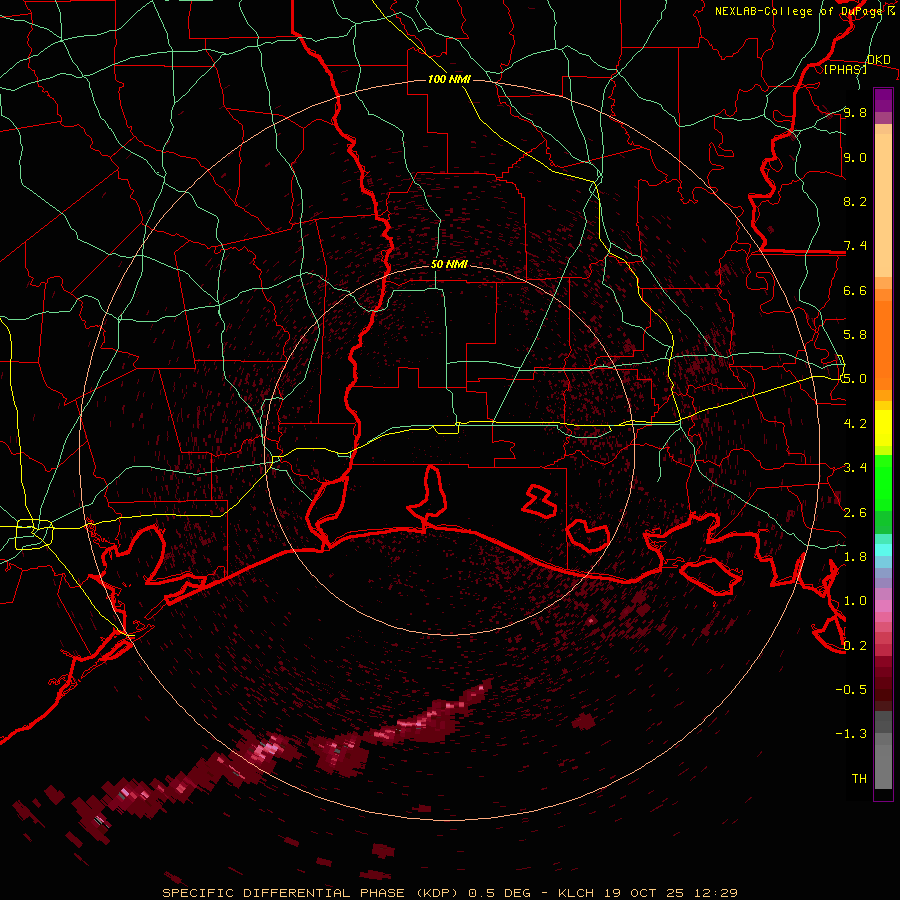Click the "5.0" color scale value
Screen dimensions: 900x900
tap(855, 379)
